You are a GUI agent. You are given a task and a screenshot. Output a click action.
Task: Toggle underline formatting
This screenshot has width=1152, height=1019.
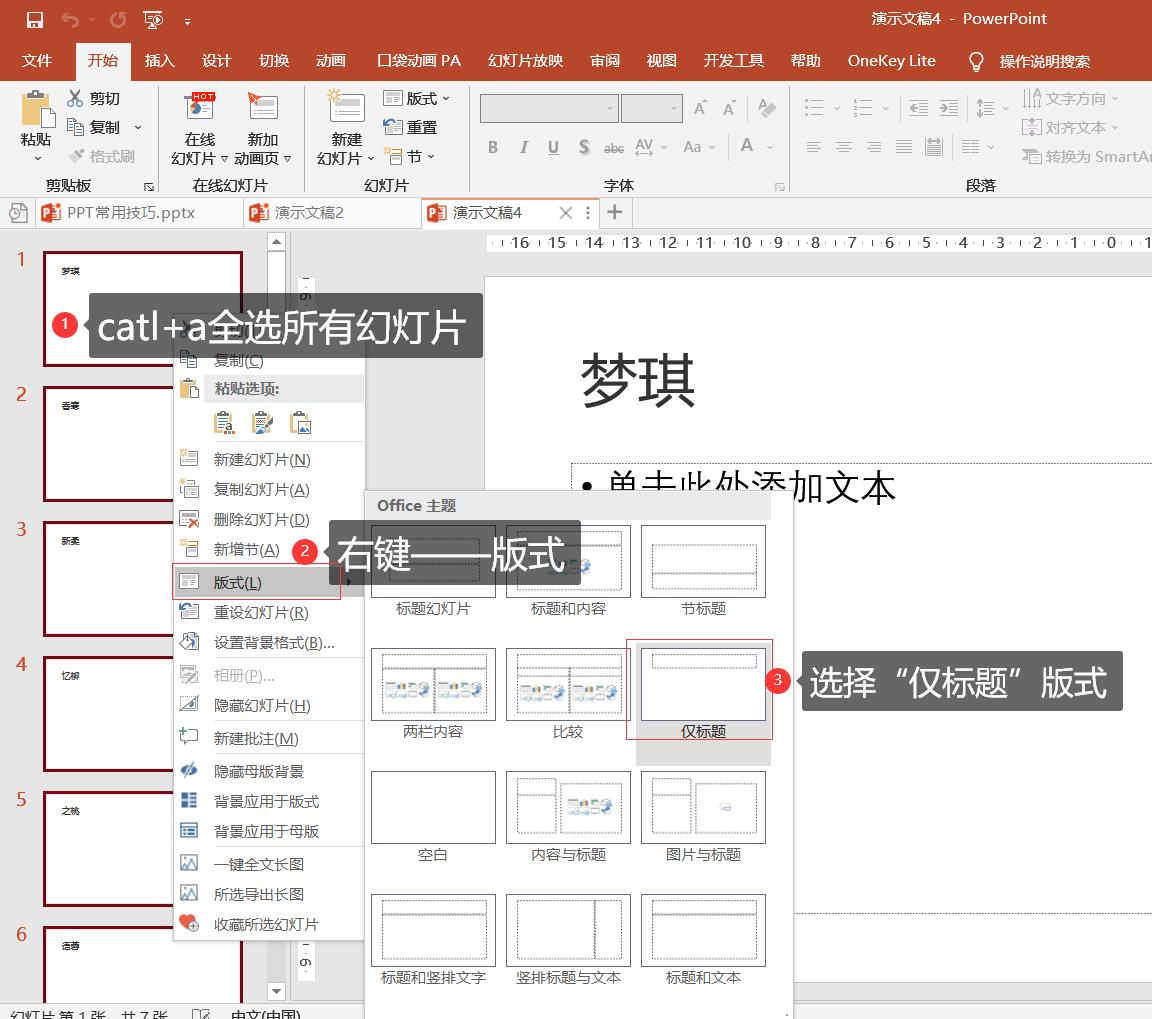point(553,147)
